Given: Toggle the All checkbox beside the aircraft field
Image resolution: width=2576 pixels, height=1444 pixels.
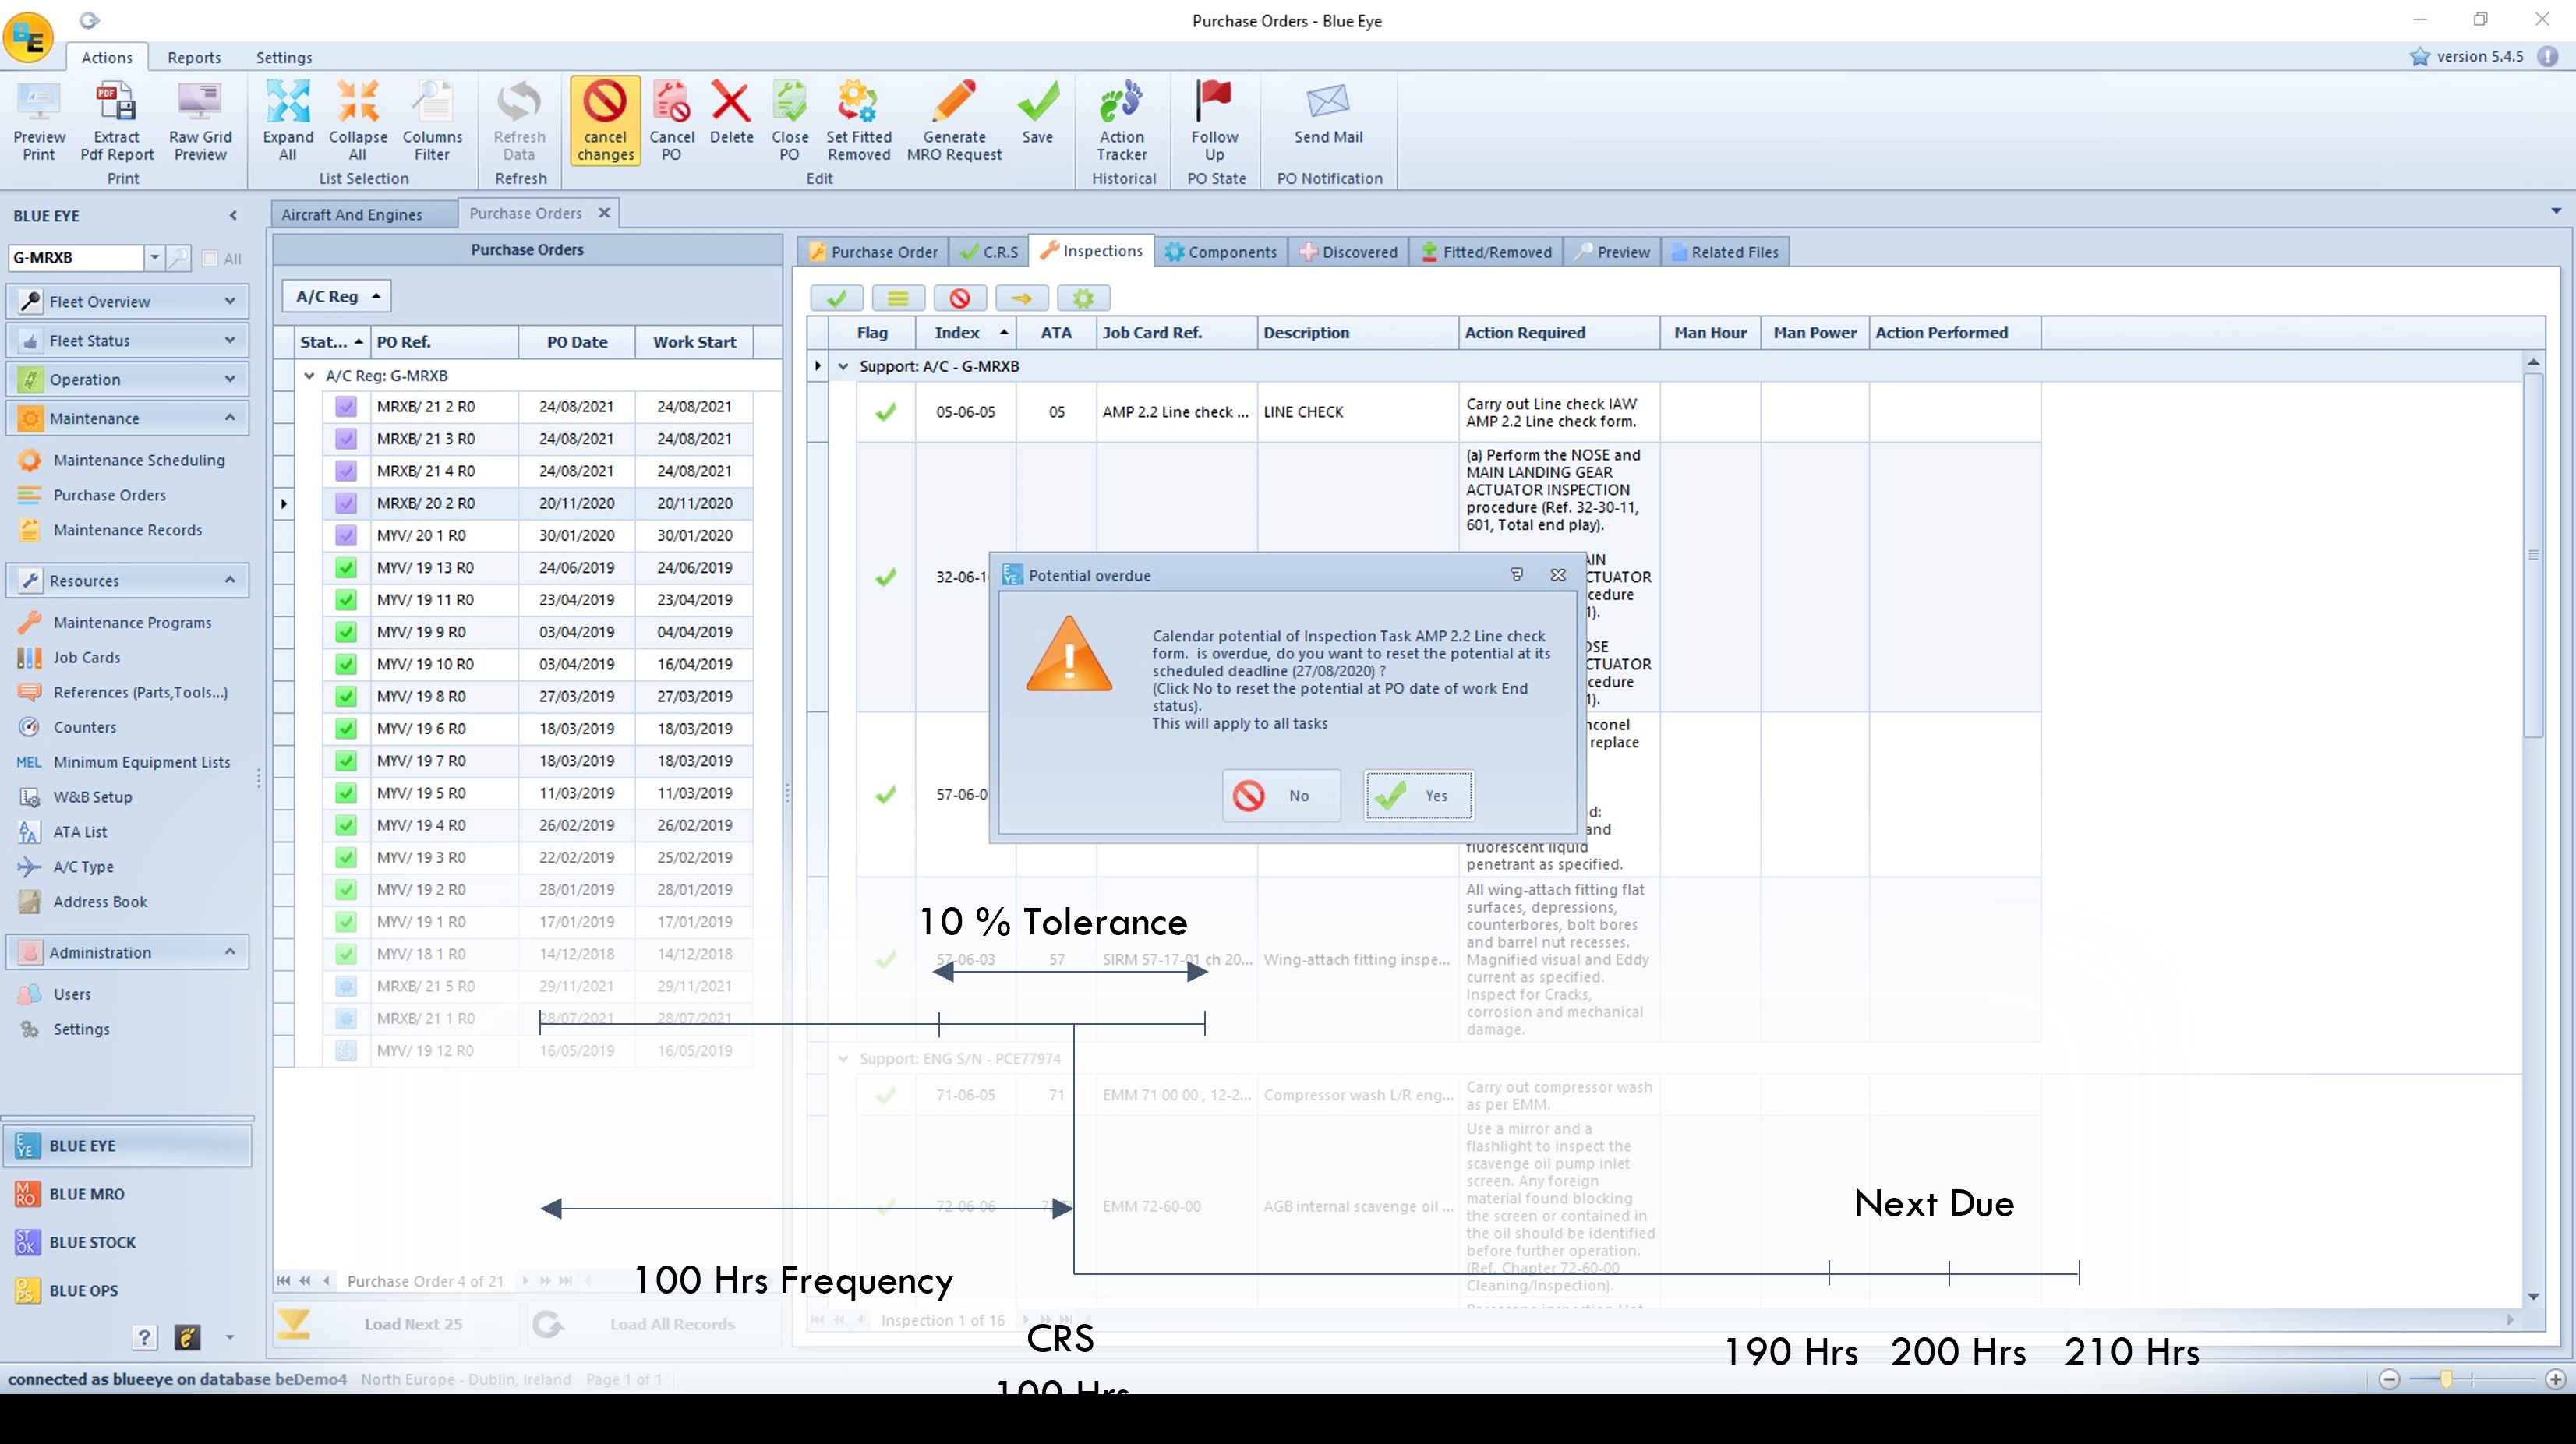Looking at the screenshot, I should 210,259.
